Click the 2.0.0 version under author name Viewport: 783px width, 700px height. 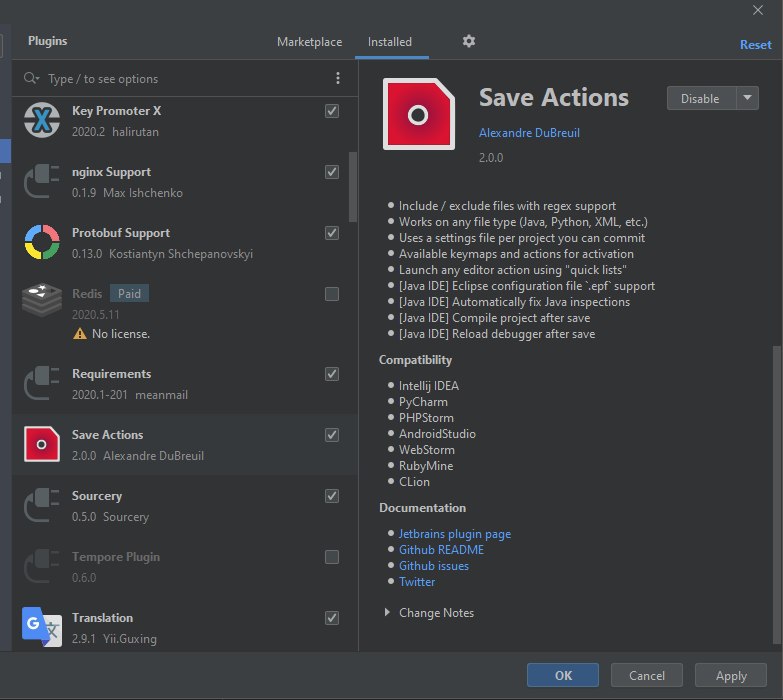coord(491,158)
